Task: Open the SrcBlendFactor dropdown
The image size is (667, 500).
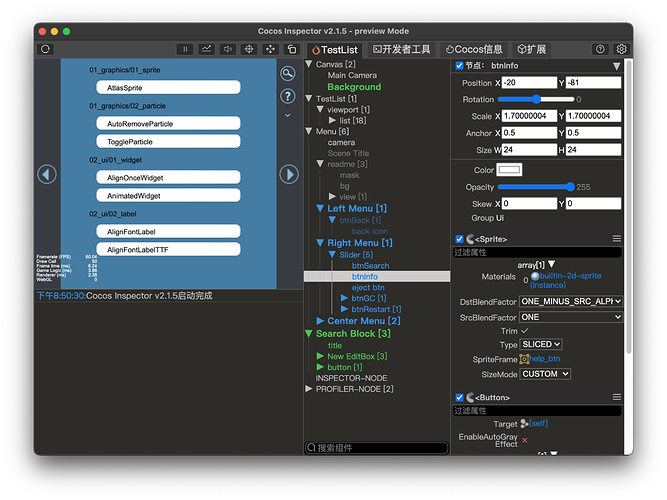Action: pyautogui.click(x=571, y=317)
